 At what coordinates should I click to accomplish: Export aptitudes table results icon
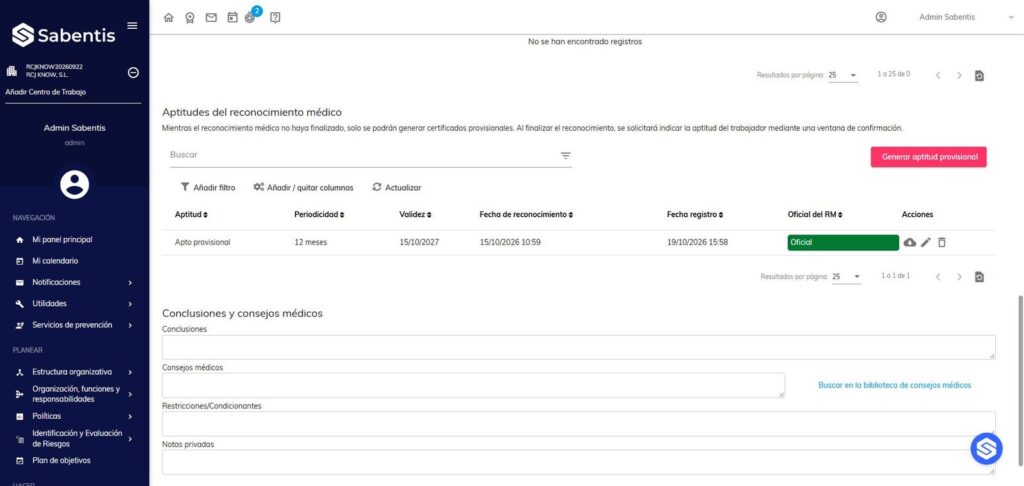click(979, 277)
